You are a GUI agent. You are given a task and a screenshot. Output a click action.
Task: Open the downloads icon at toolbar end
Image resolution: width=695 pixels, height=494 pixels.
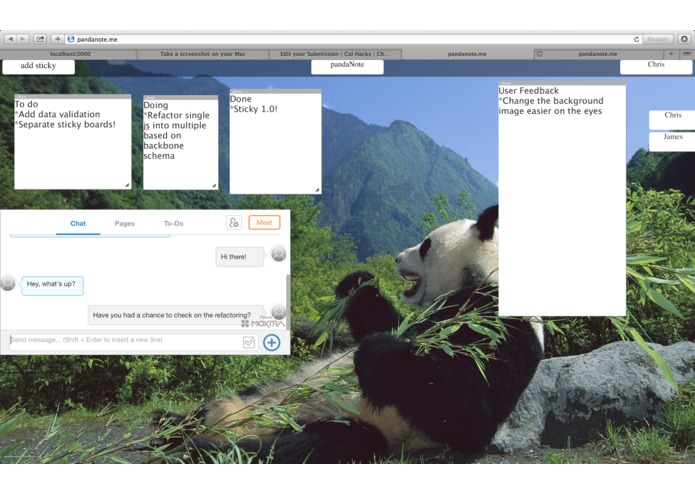[x=684, y=39]
